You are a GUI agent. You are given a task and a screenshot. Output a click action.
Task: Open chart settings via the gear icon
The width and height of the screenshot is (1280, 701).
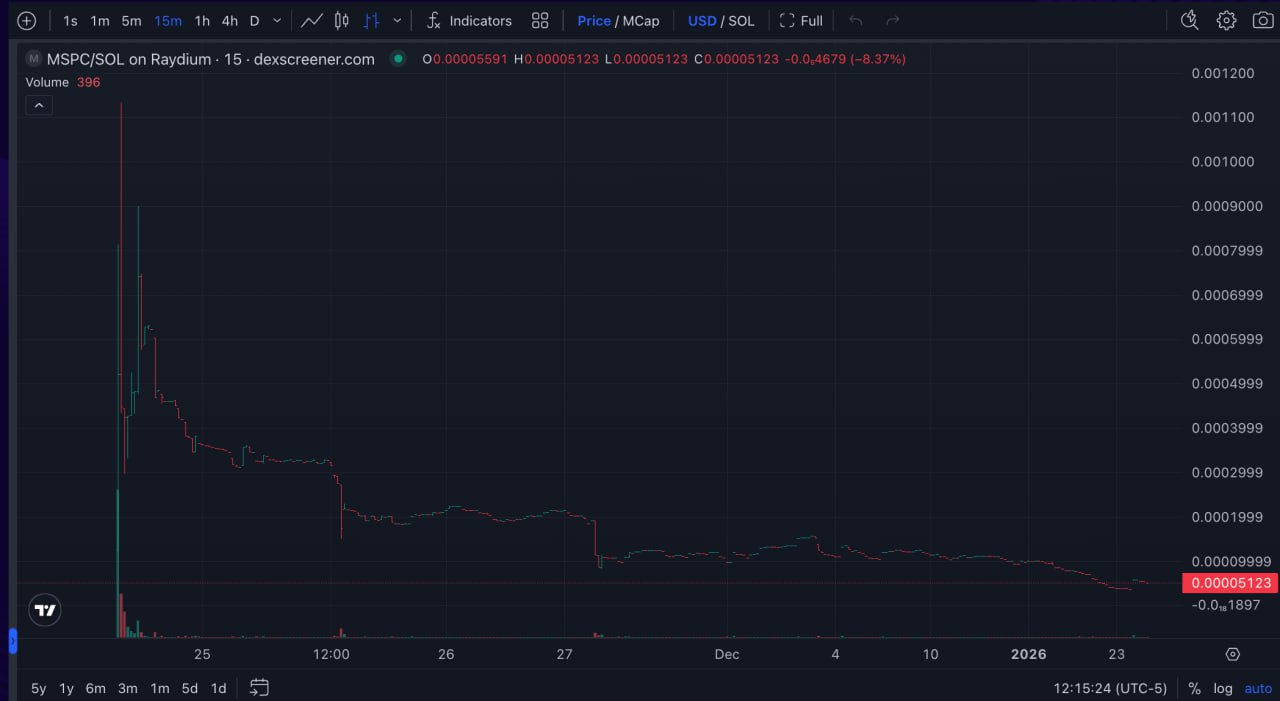click(x=1226, y=20)
